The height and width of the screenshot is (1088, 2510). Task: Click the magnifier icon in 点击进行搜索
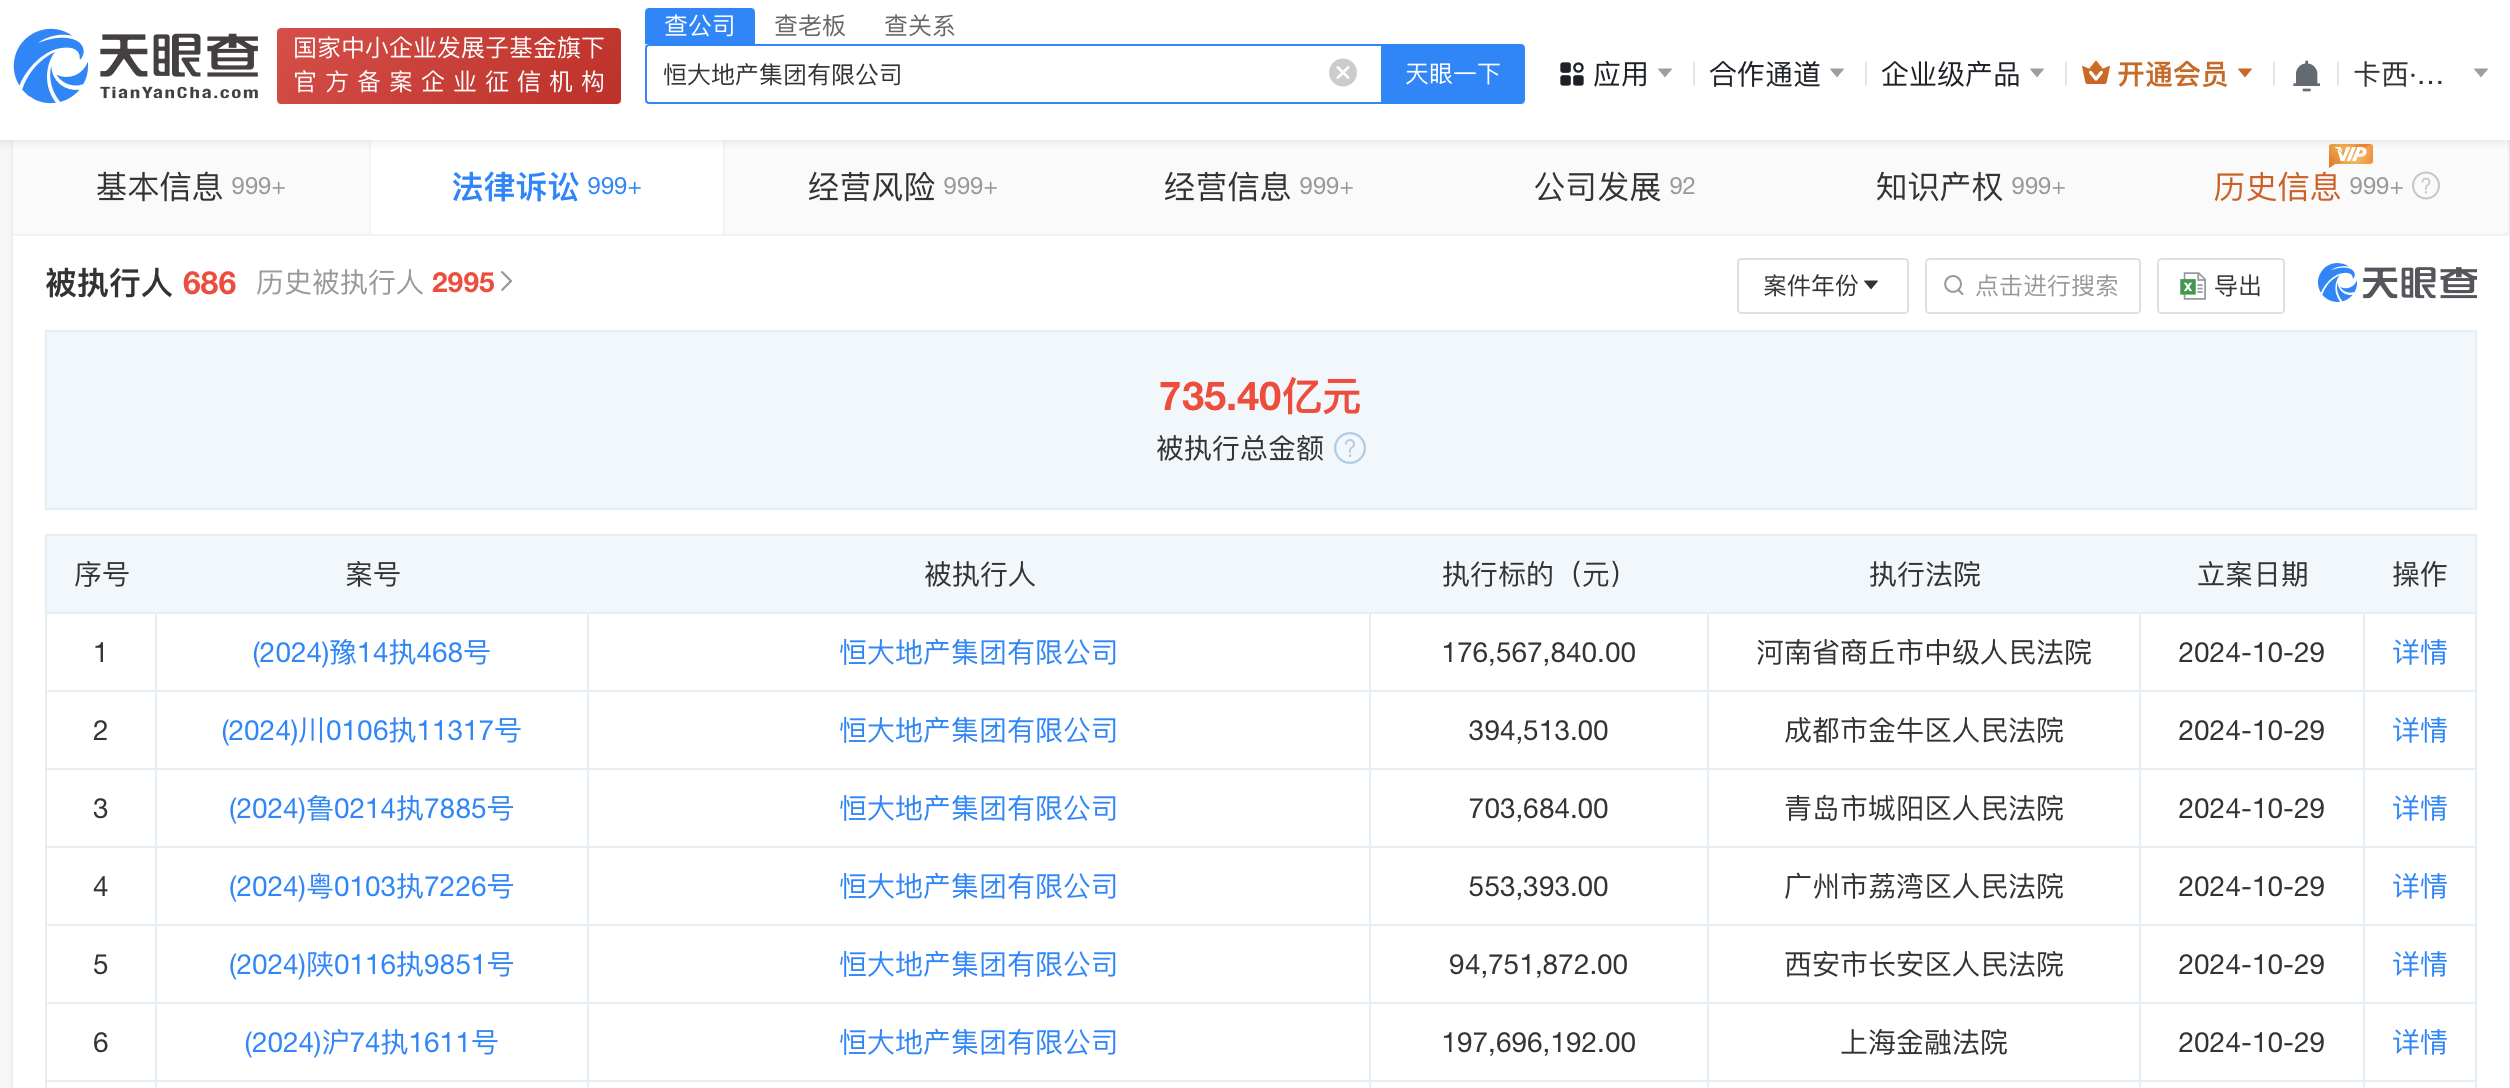1954,285
